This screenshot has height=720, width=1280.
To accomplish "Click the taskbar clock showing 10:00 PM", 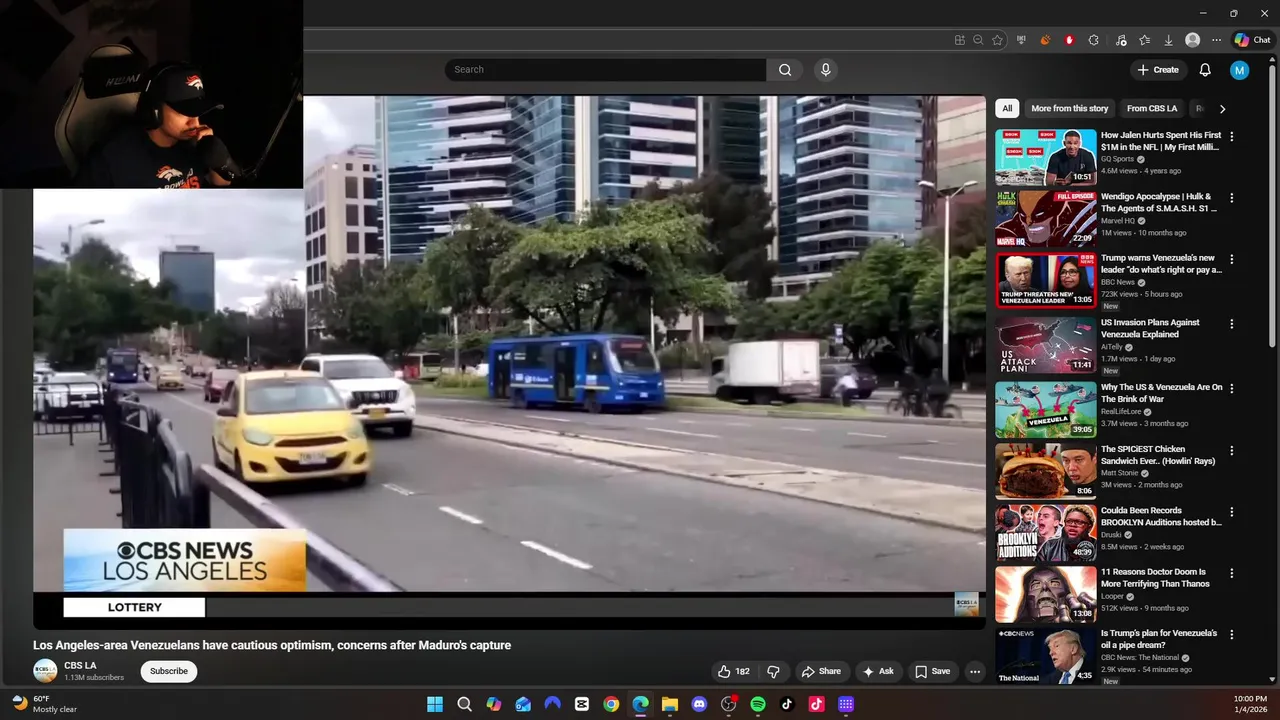I will pyautogui.click(x=1250, y=704).
